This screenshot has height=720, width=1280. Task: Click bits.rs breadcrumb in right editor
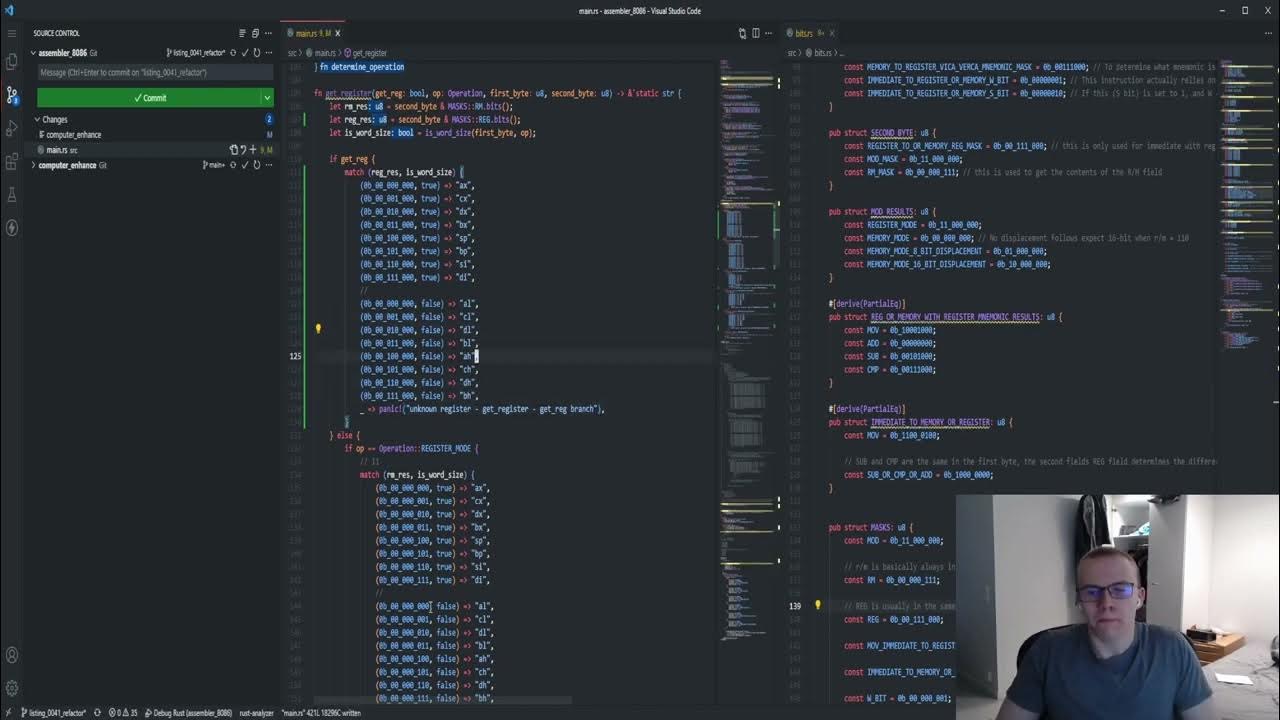pyautogui.click(x=822, y=53)
